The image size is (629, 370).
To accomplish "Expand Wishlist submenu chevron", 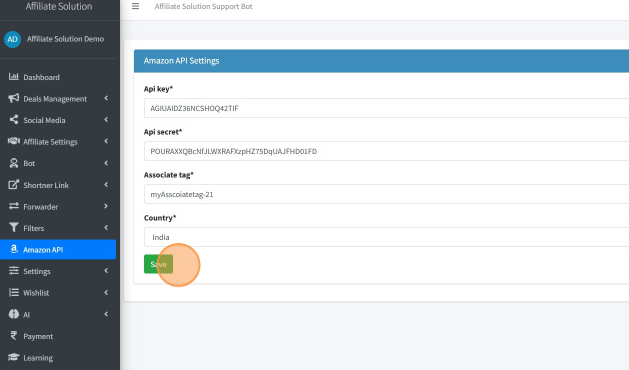I will (x=106, y=292).
